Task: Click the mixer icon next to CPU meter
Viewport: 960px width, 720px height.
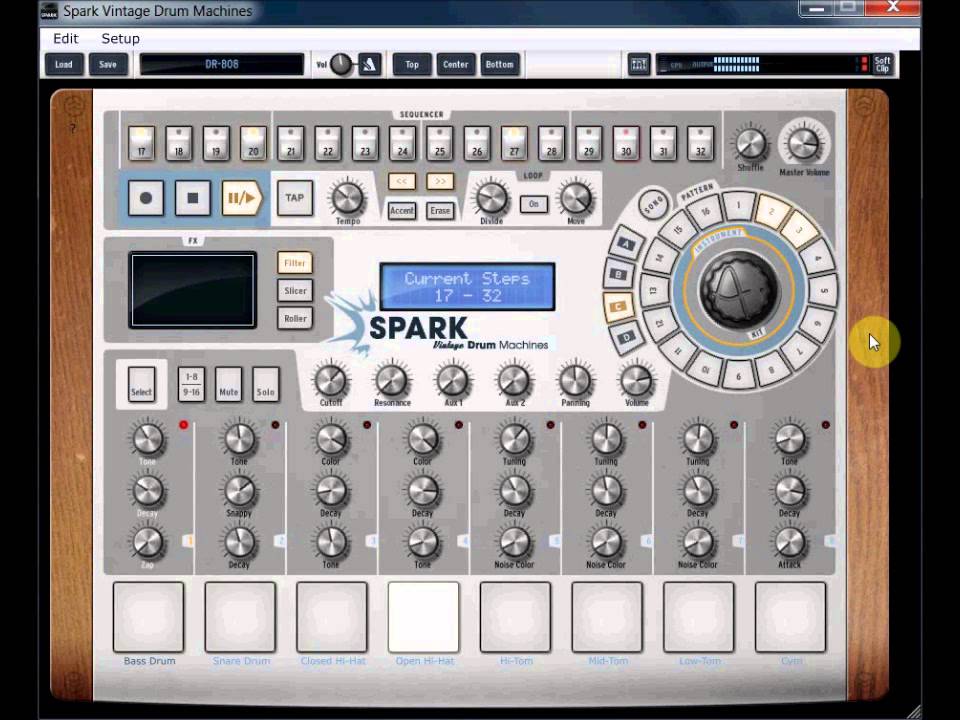Action: click(639, 64)
